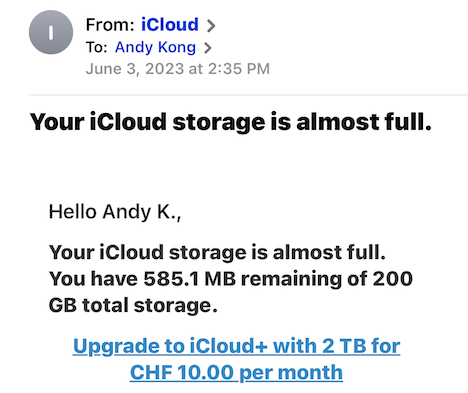
Task: Click the divider line under the header
Action: 248,95
